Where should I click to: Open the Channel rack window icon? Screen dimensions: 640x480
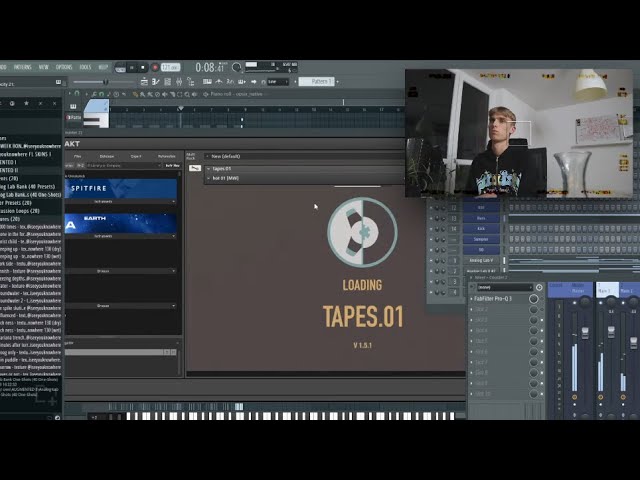167,82
